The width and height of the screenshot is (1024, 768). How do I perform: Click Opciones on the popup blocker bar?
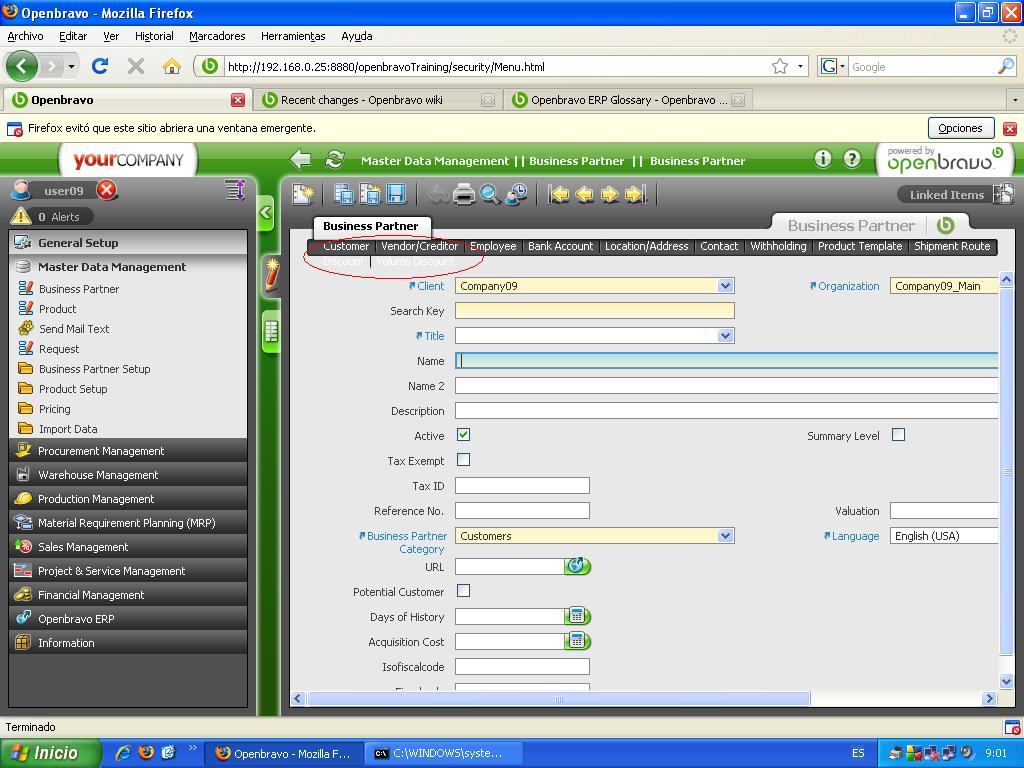pos(960,128)
